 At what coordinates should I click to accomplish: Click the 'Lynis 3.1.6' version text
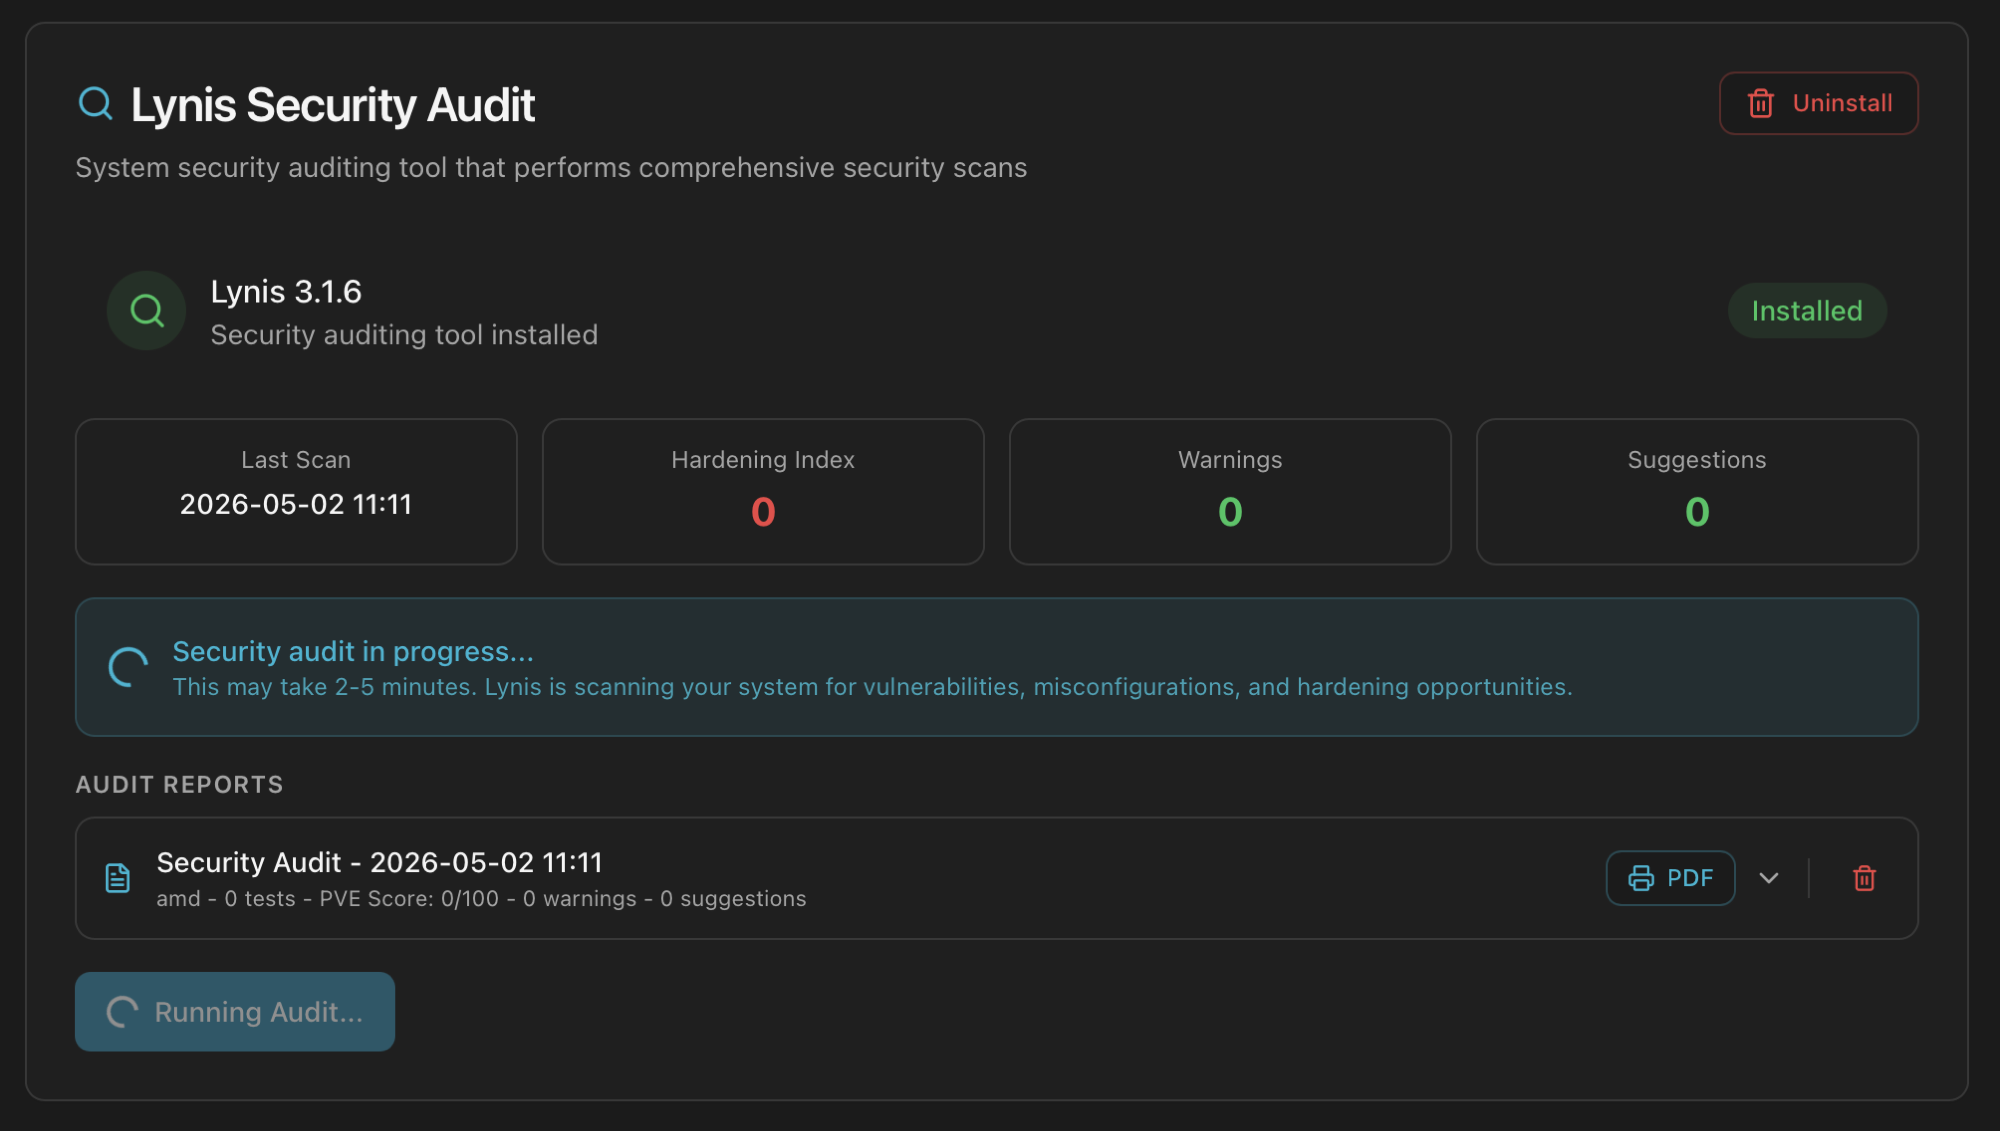coord(286,292)
